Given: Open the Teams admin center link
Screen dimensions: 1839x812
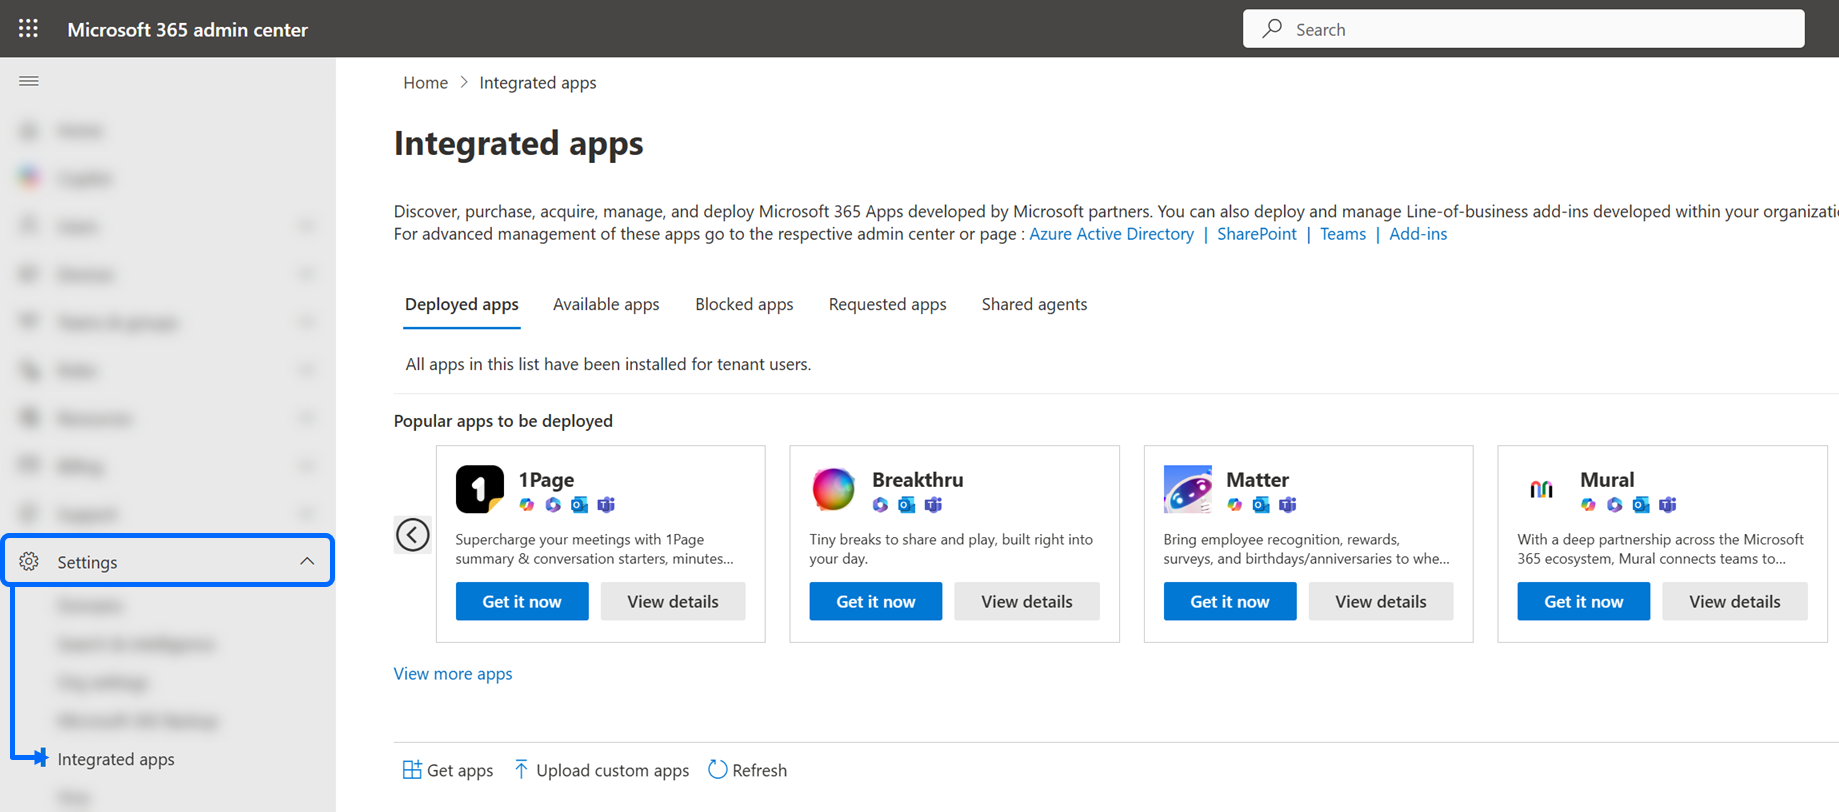Looking at the screenshot, I should (1342, 234).
